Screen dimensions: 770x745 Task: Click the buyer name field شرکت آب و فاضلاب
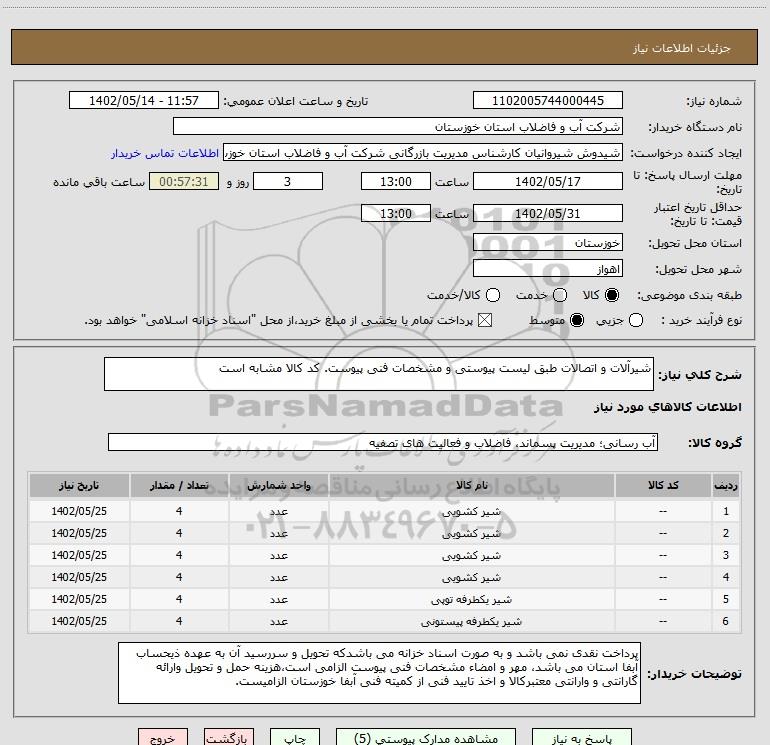(x=398, y=126)
